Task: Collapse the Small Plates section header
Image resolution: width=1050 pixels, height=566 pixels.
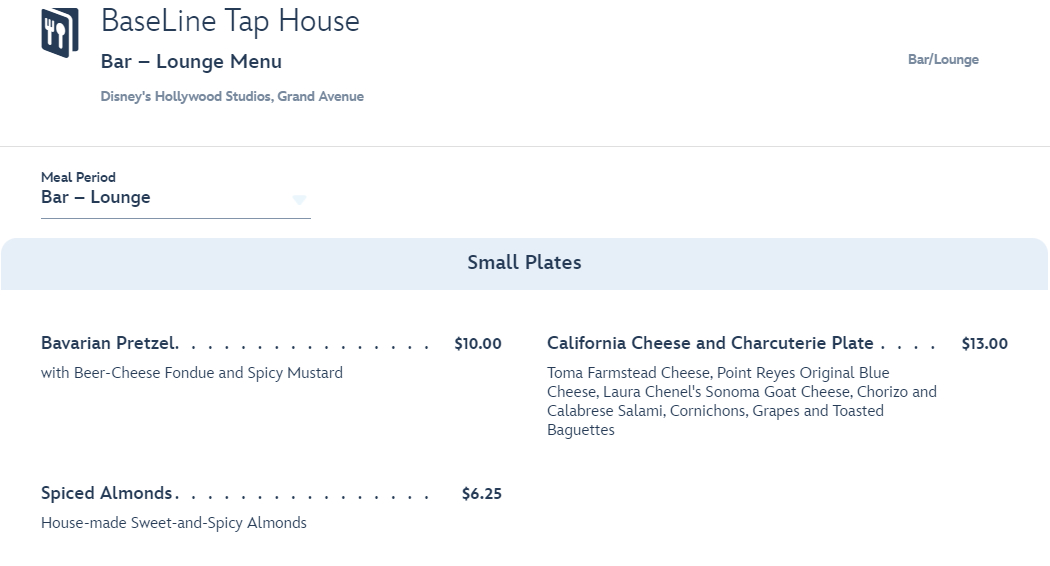Action: point(524,263)
